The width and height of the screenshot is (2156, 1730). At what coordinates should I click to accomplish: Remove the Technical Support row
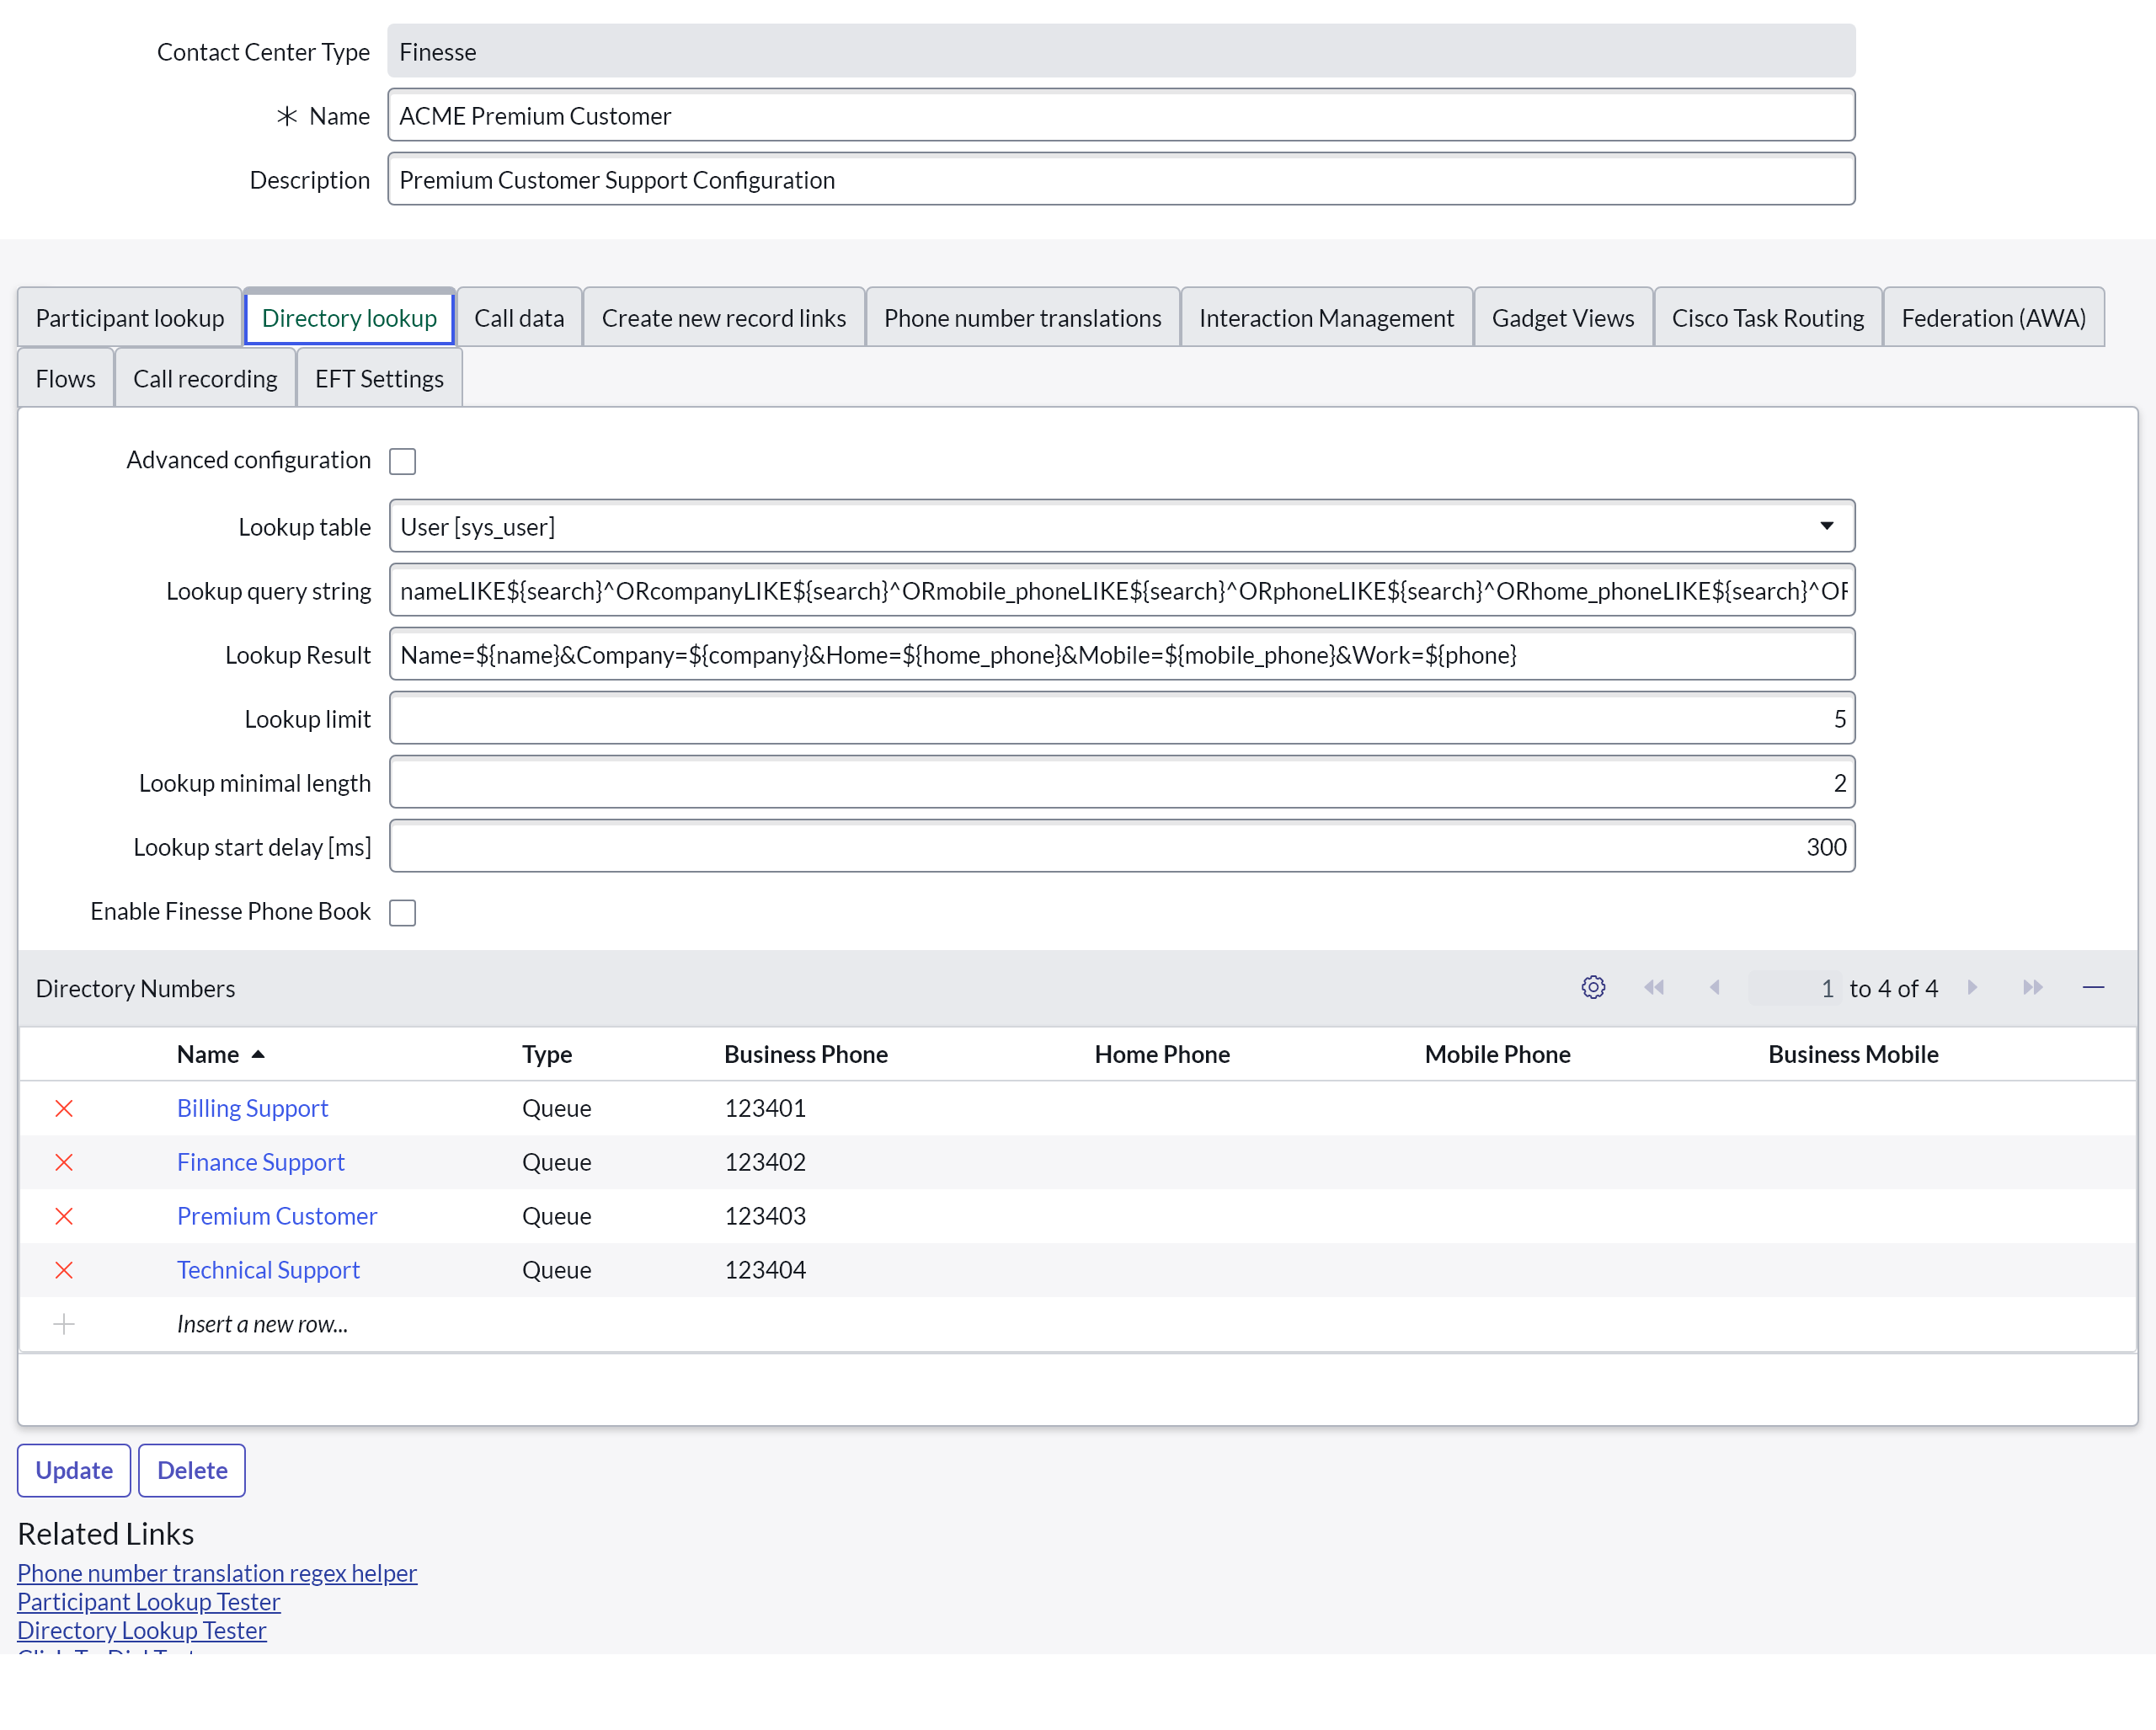(x=64, y=1270)
